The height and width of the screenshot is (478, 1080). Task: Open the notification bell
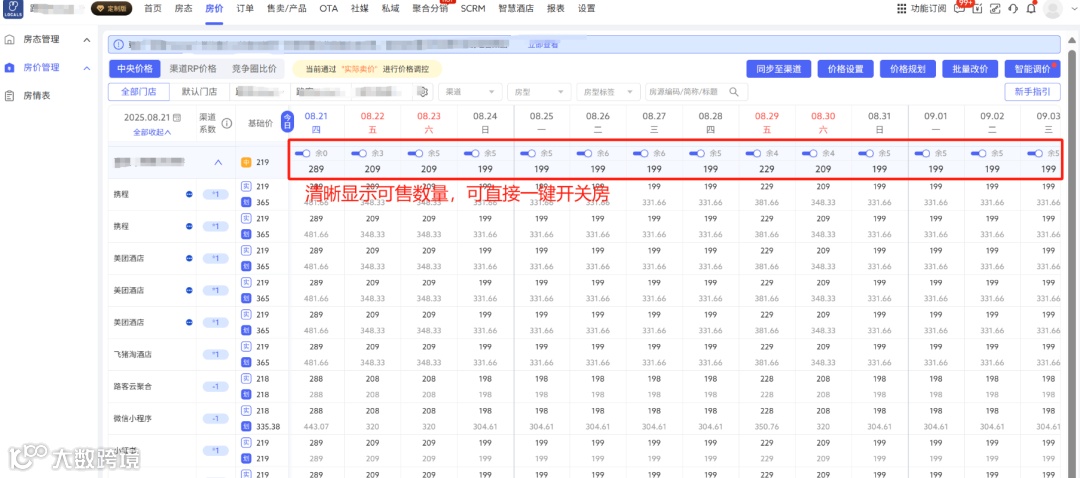[1031, 8]
